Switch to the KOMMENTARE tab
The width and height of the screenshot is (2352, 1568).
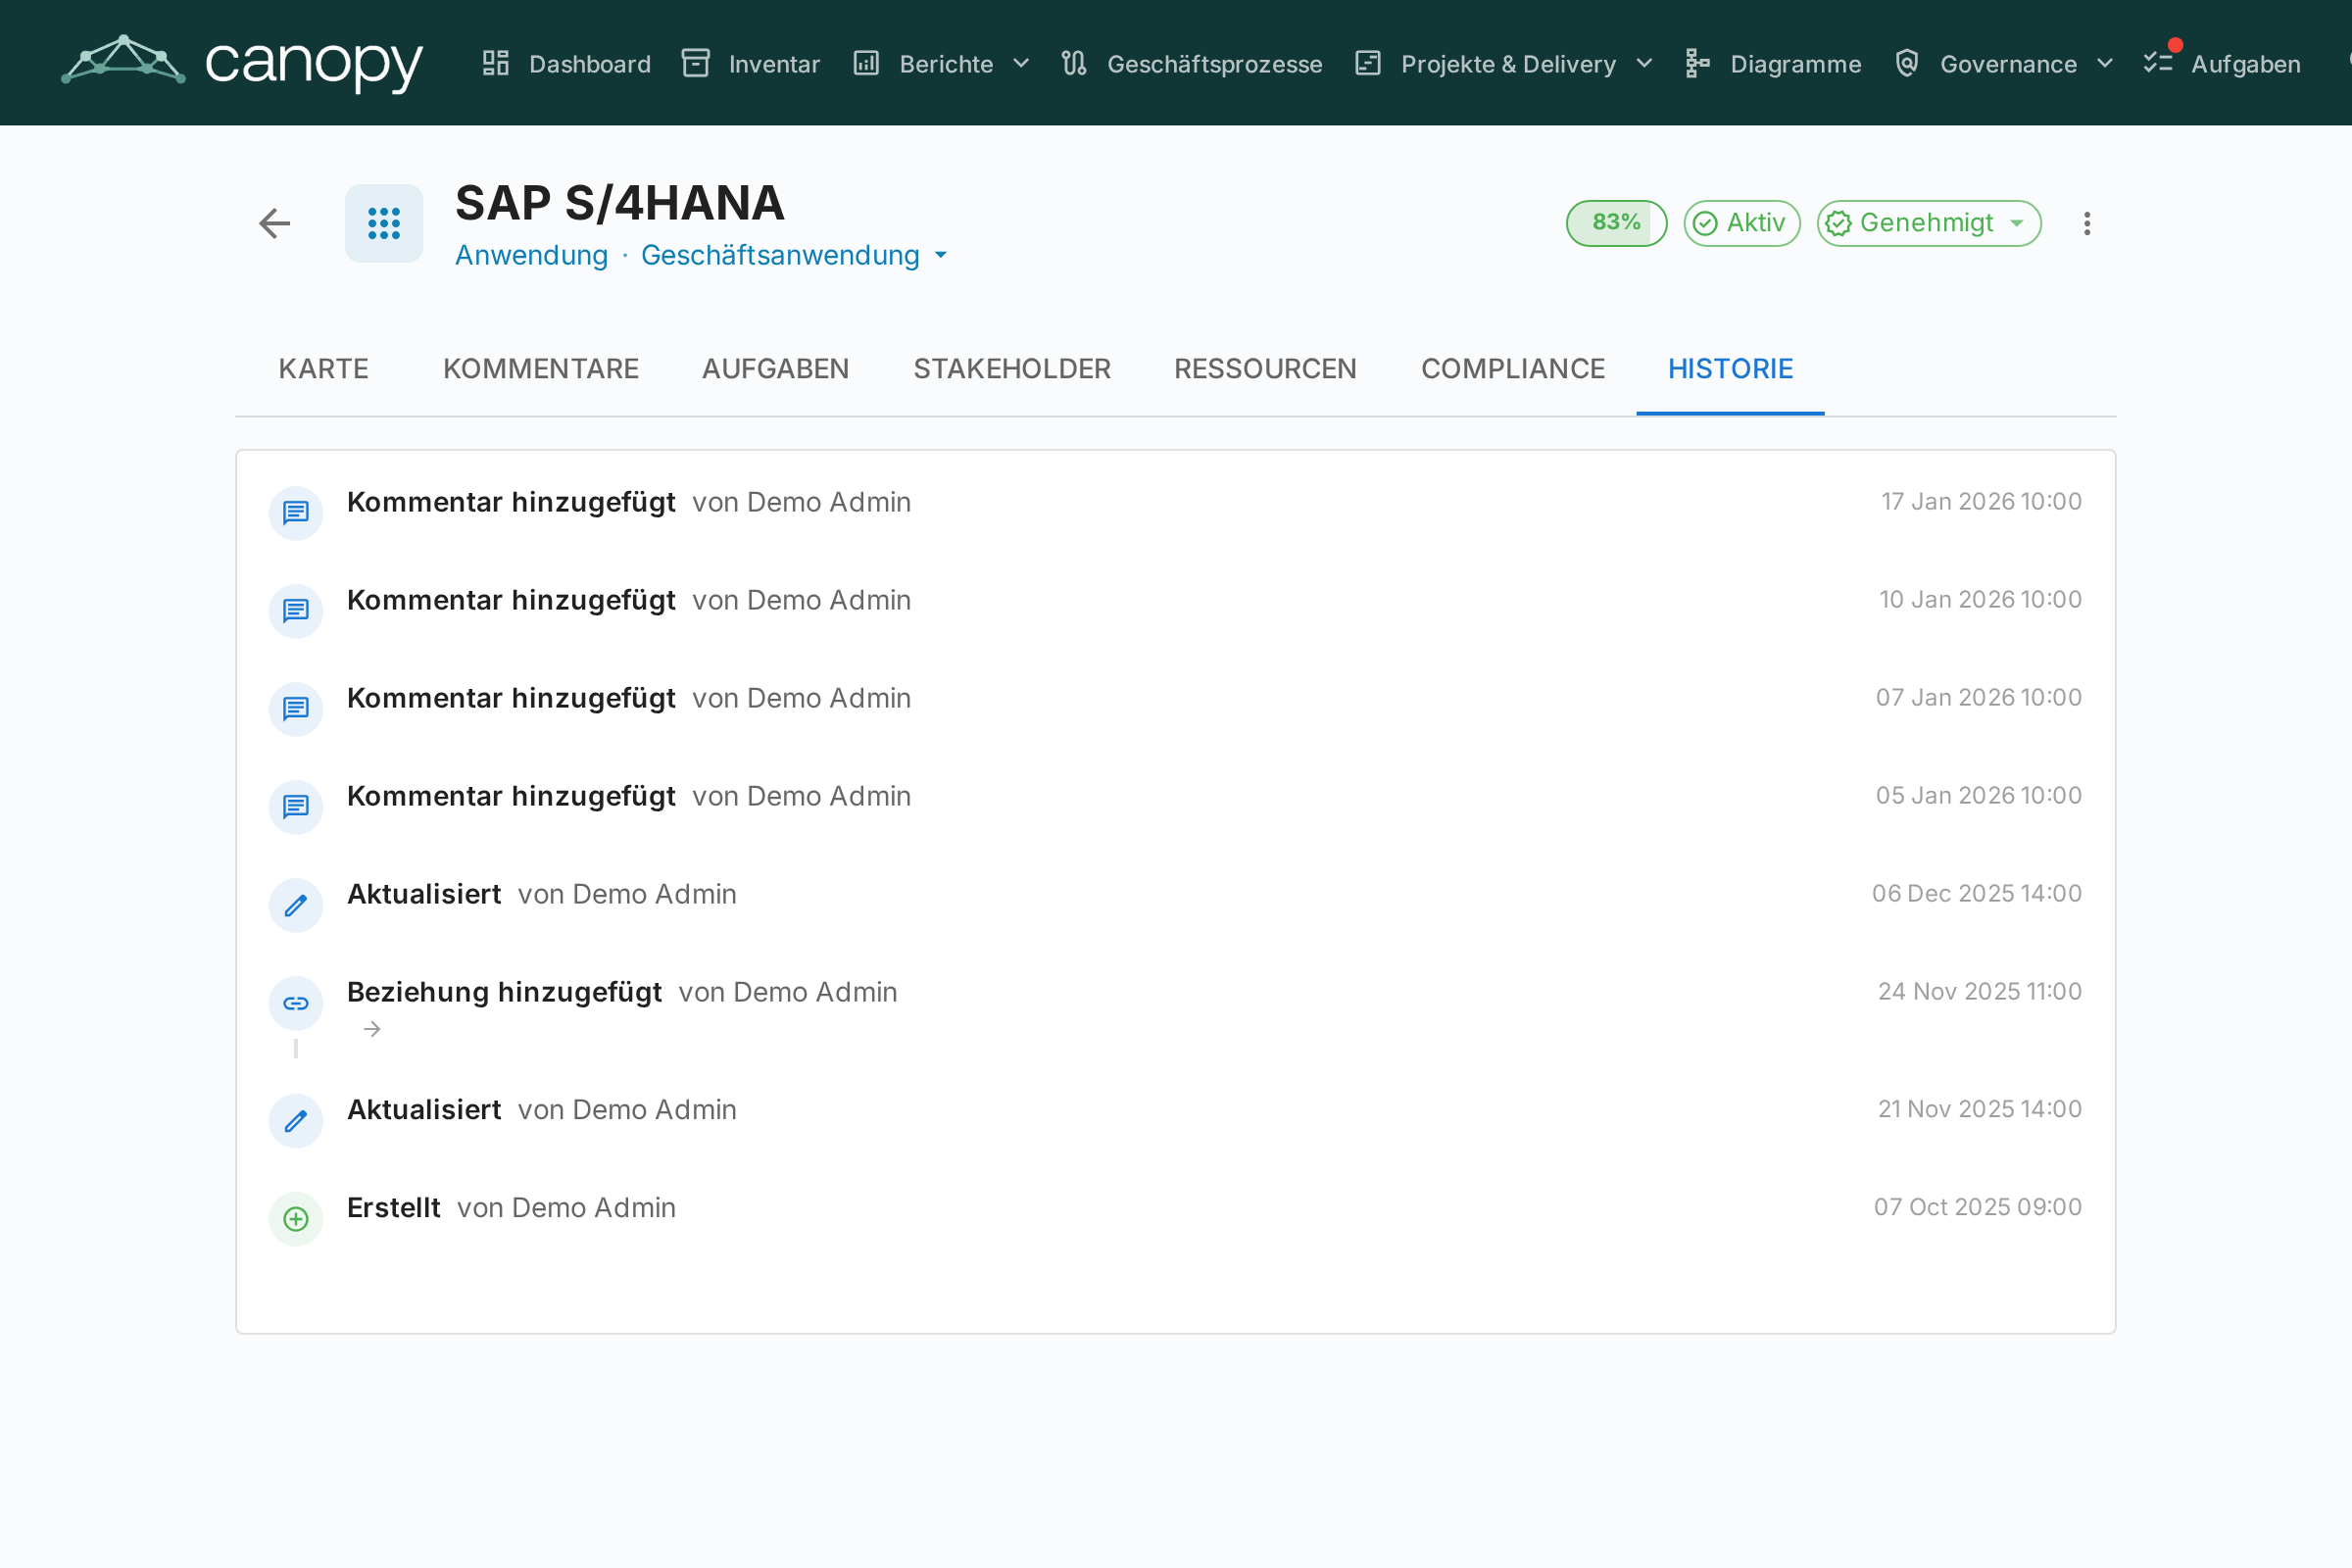click(541, 369)
